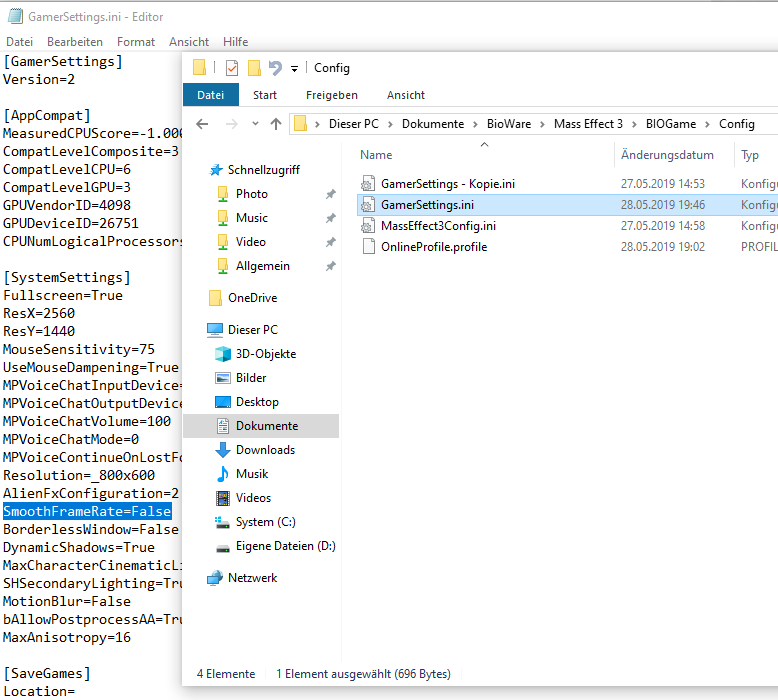The image size is (778, 700).
Task: Click Dokumente breadcrumb in address bar
Action: (433, 124)
